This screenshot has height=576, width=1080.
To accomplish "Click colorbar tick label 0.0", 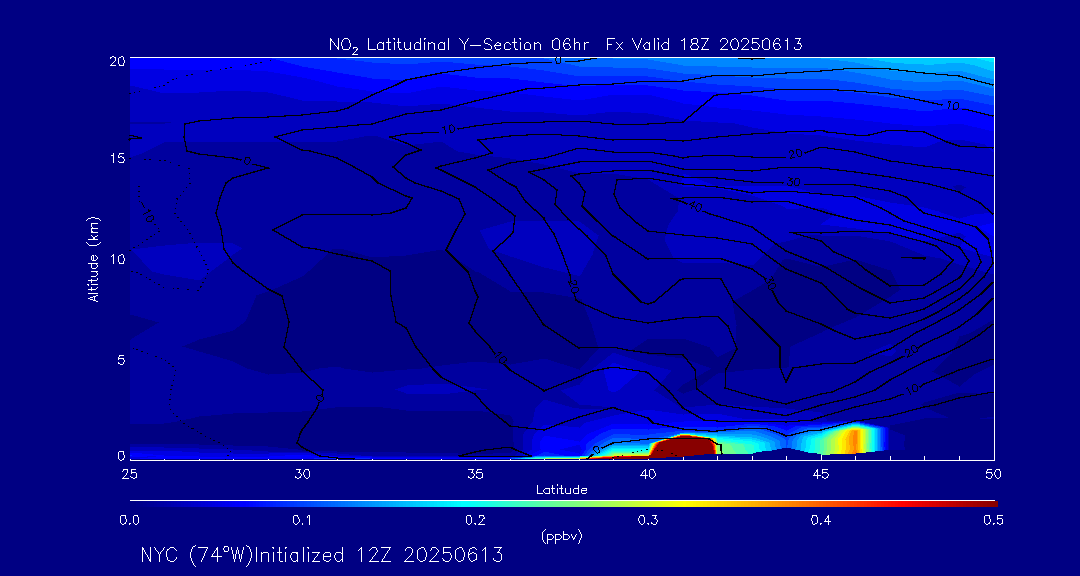I will (130, 520).
